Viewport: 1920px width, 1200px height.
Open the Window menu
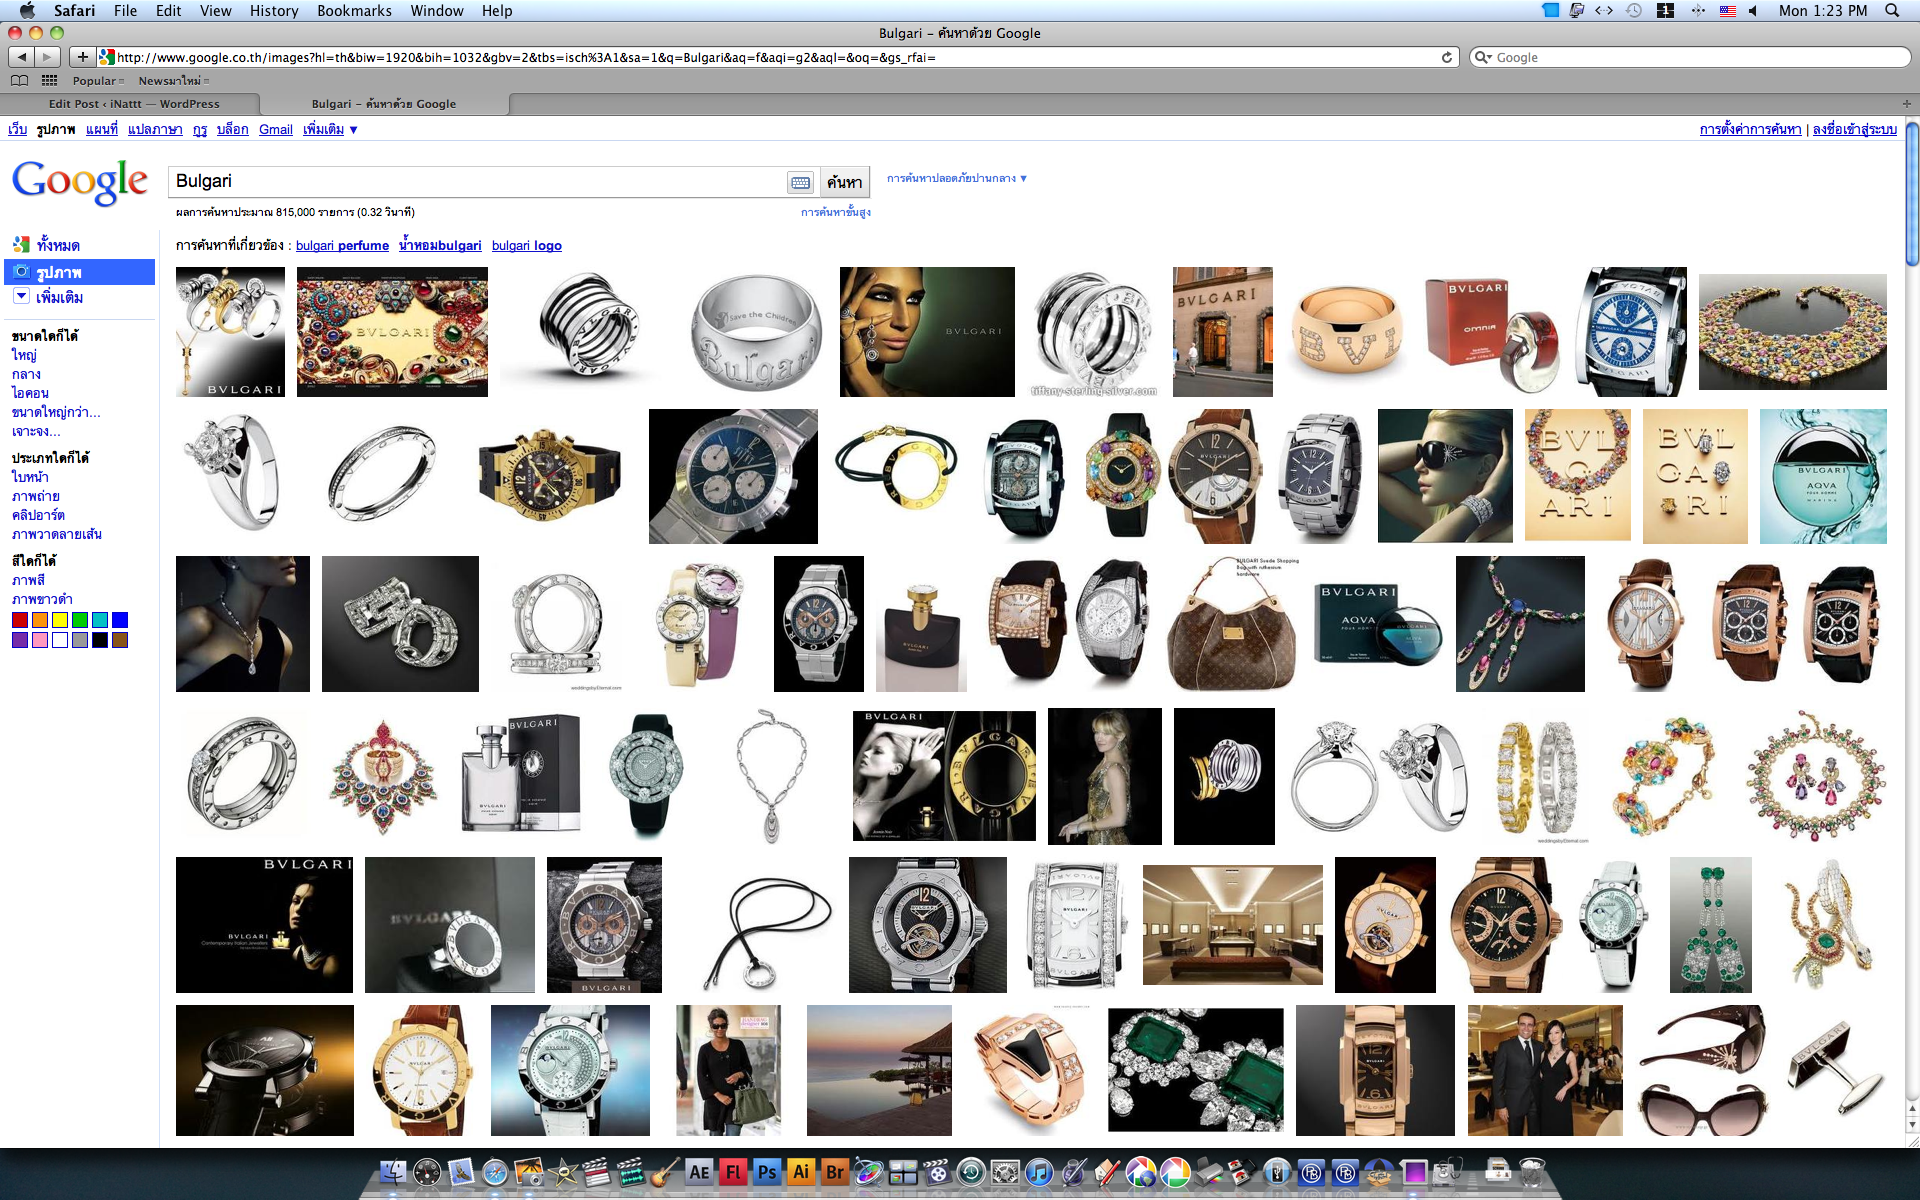[437, 10]
